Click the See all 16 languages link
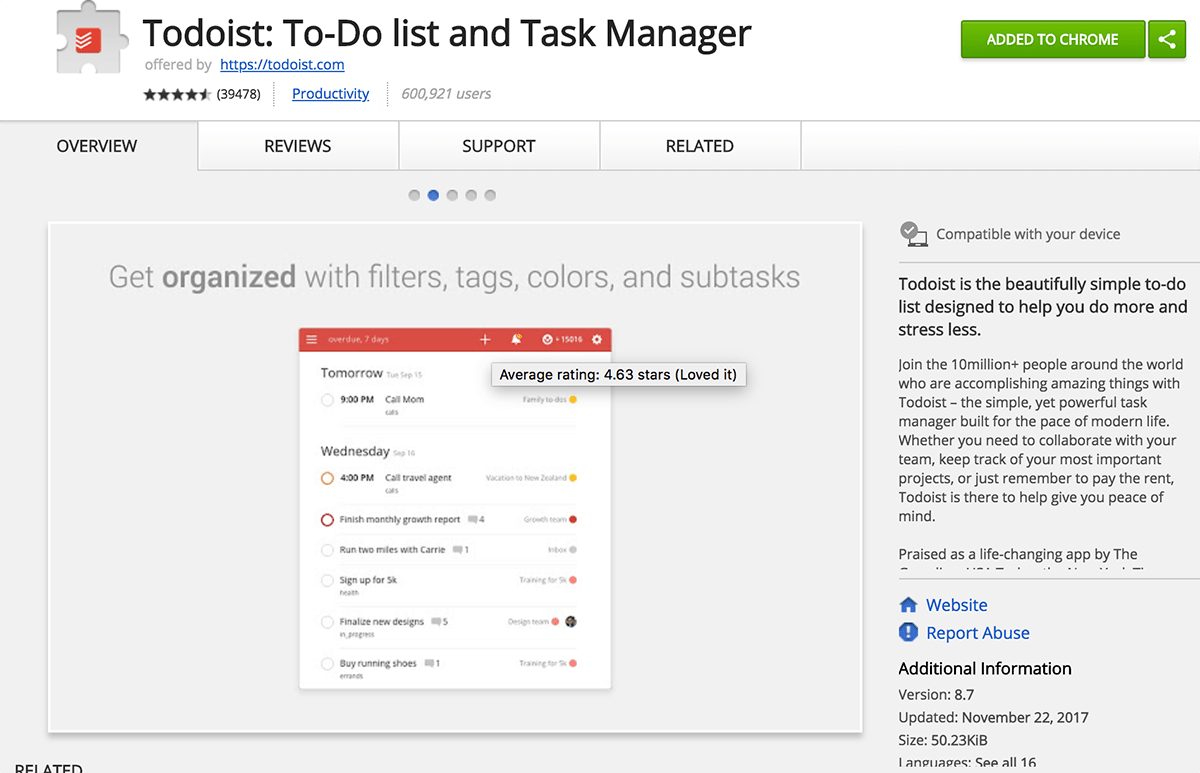 click(1006, 763)
